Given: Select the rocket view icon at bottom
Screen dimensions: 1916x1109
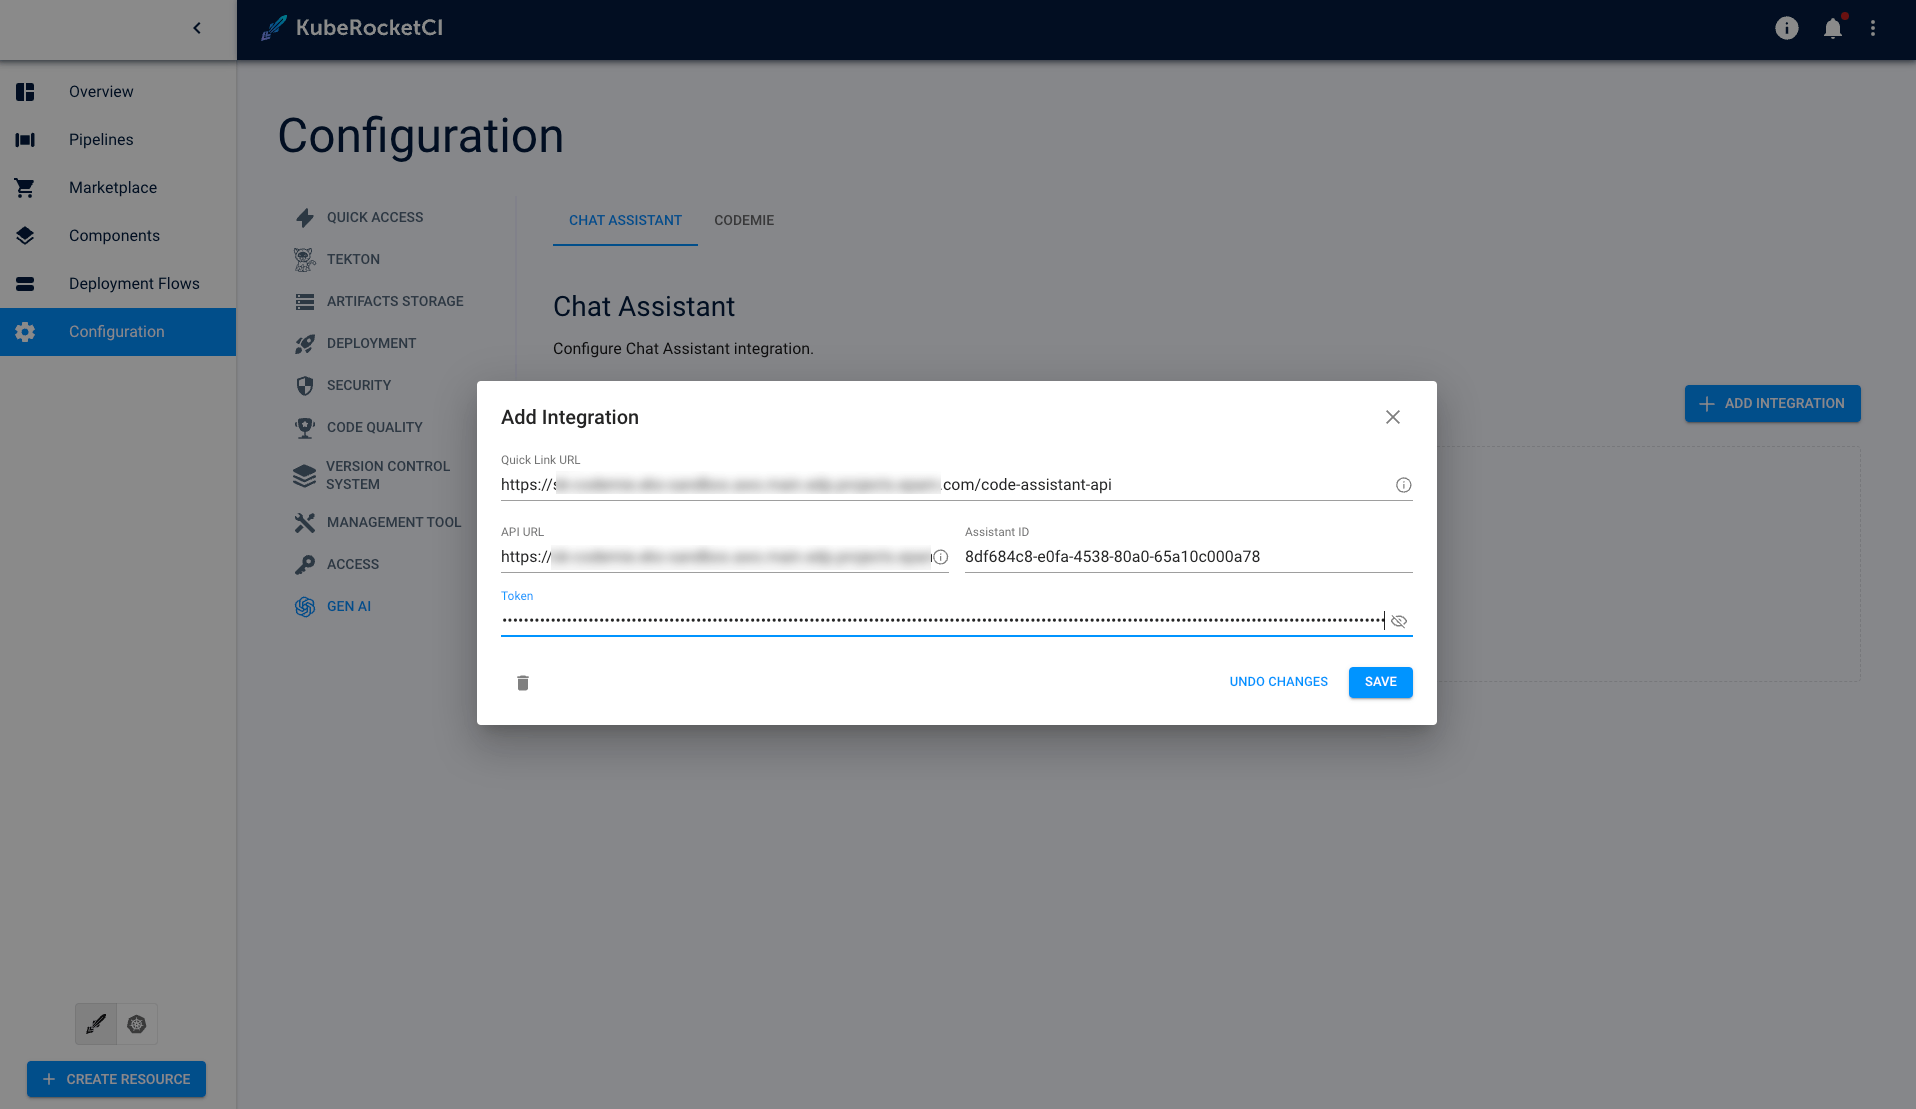Looking at the screenshot, I should [96, 1024].
